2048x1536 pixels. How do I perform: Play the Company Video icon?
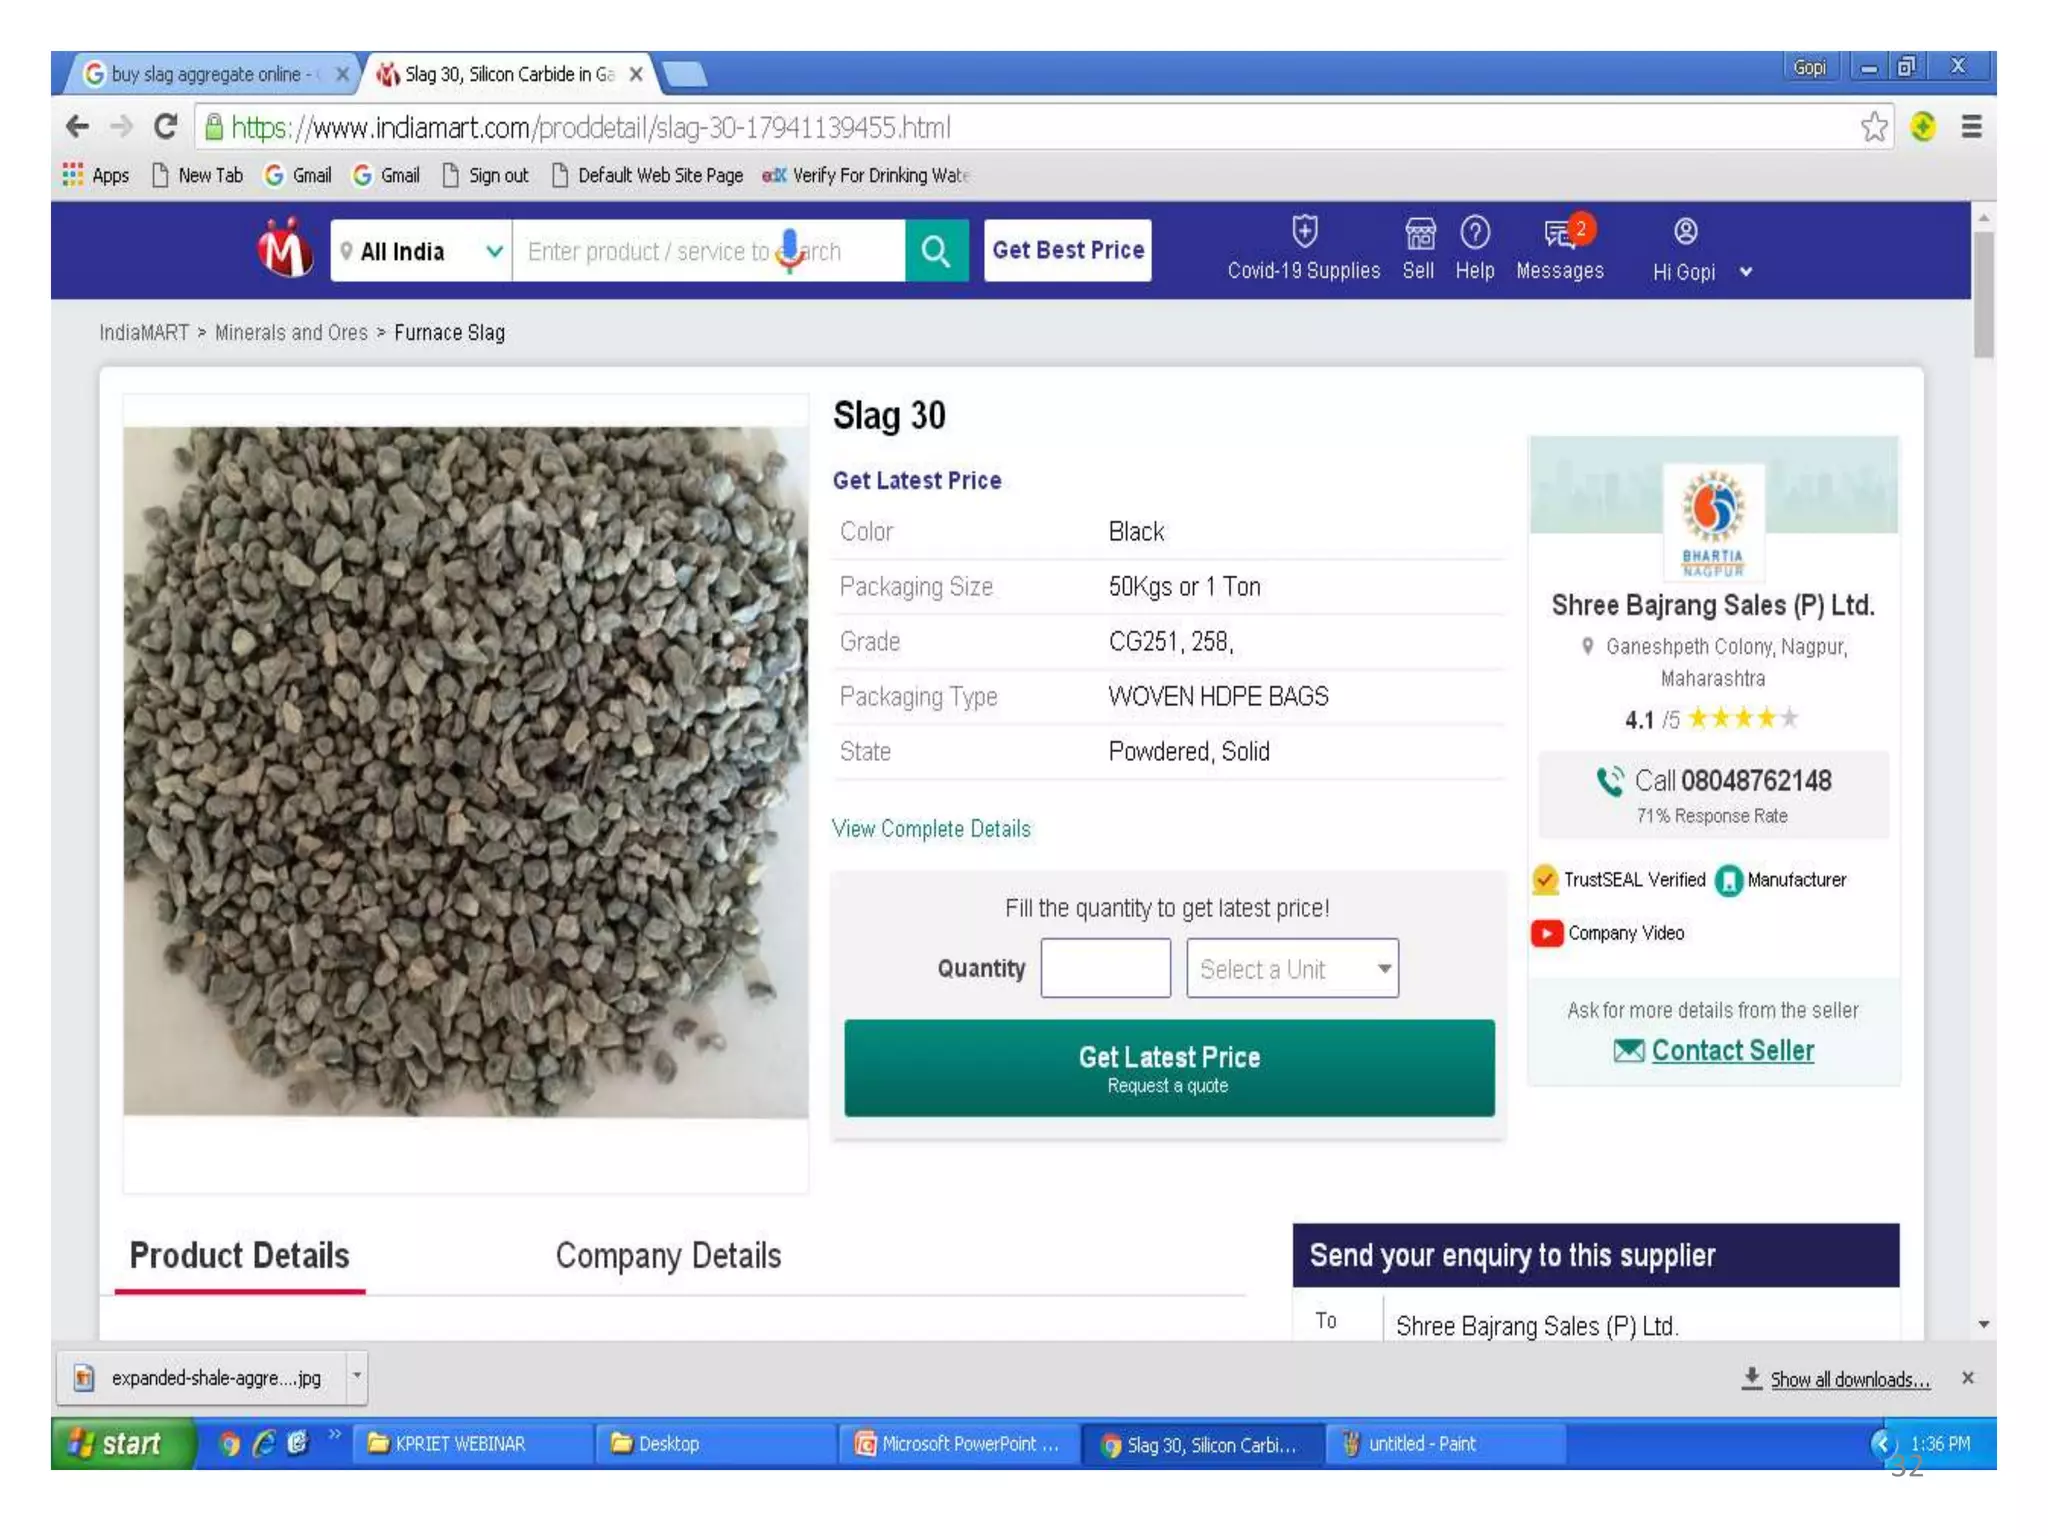pos(1546,933)
